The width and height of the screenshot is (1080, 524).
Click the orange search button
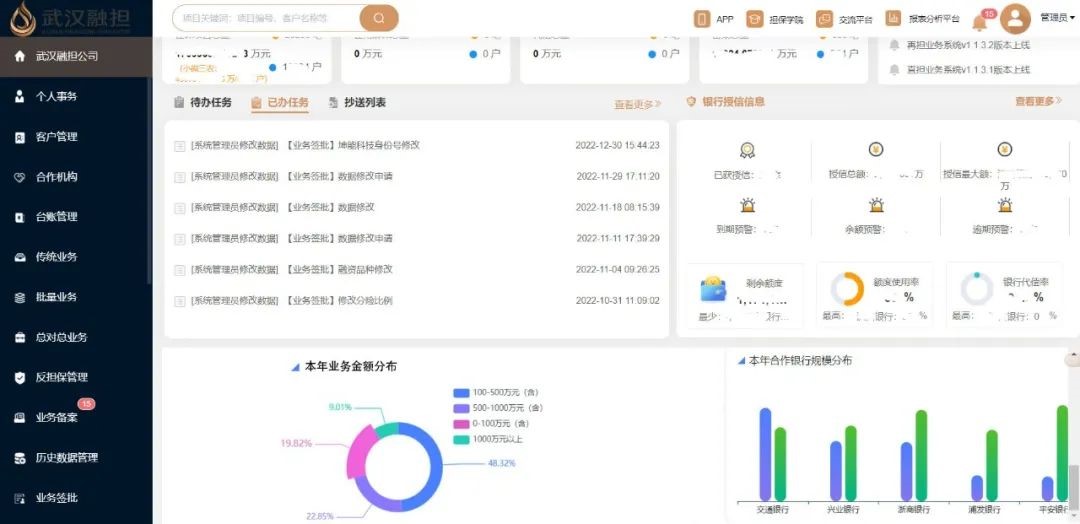click(378, 18)
